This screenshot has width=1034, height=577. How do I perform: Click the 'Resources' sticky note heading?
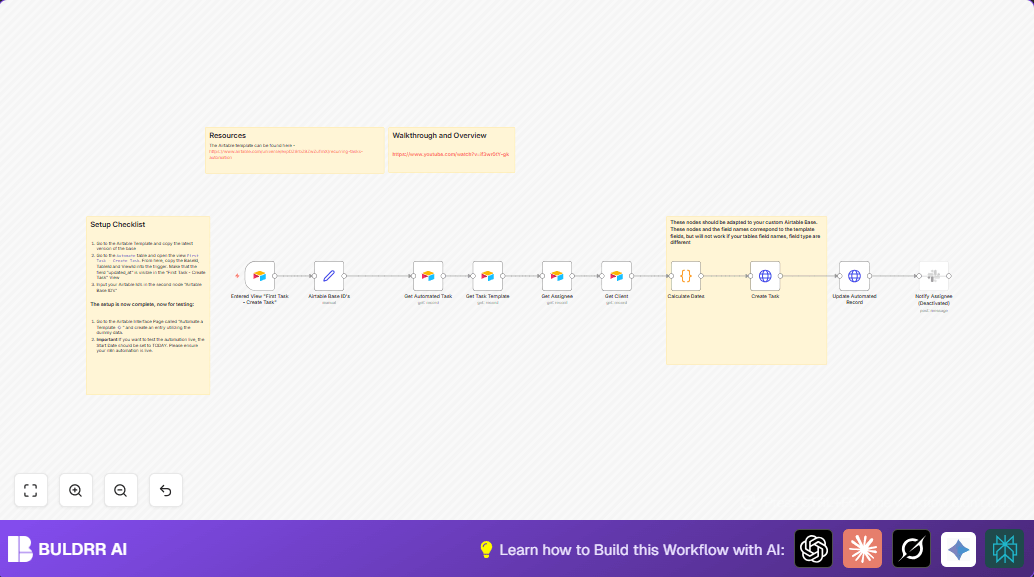(228, 135)
